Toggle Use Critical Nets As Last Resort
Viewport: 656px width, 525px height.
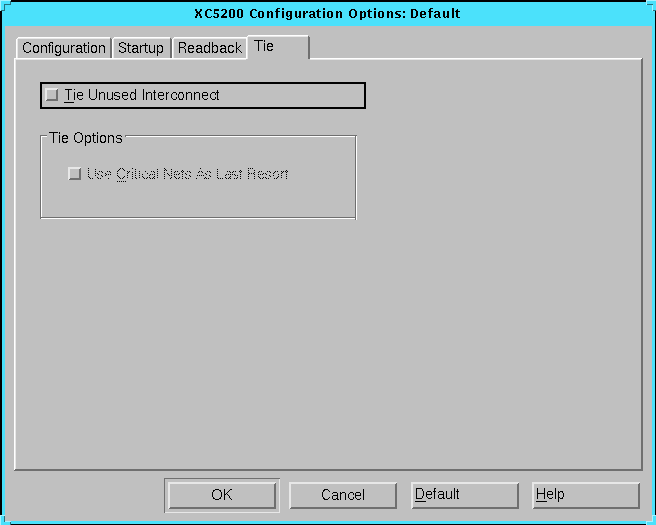coord(74,173)
